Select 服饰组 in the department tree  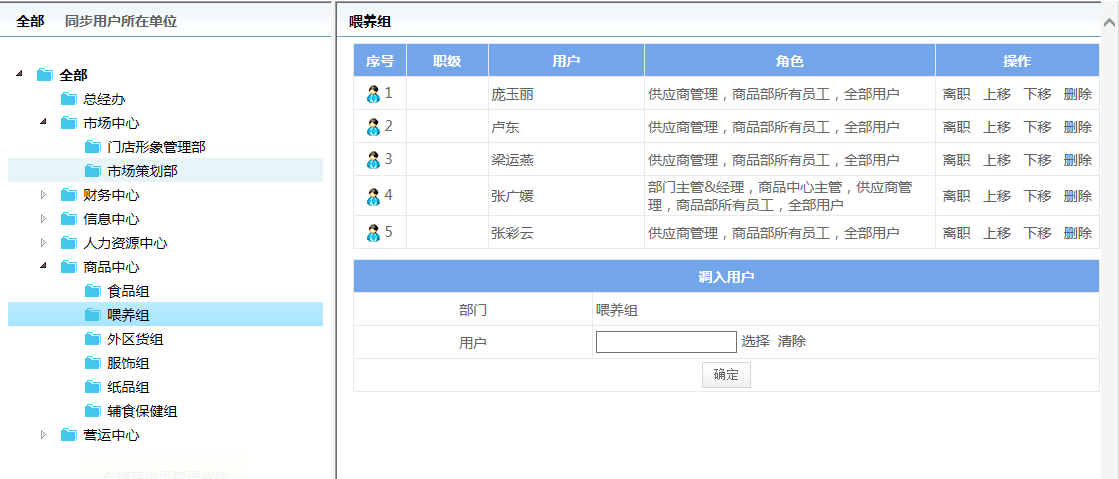coord(128,363)
